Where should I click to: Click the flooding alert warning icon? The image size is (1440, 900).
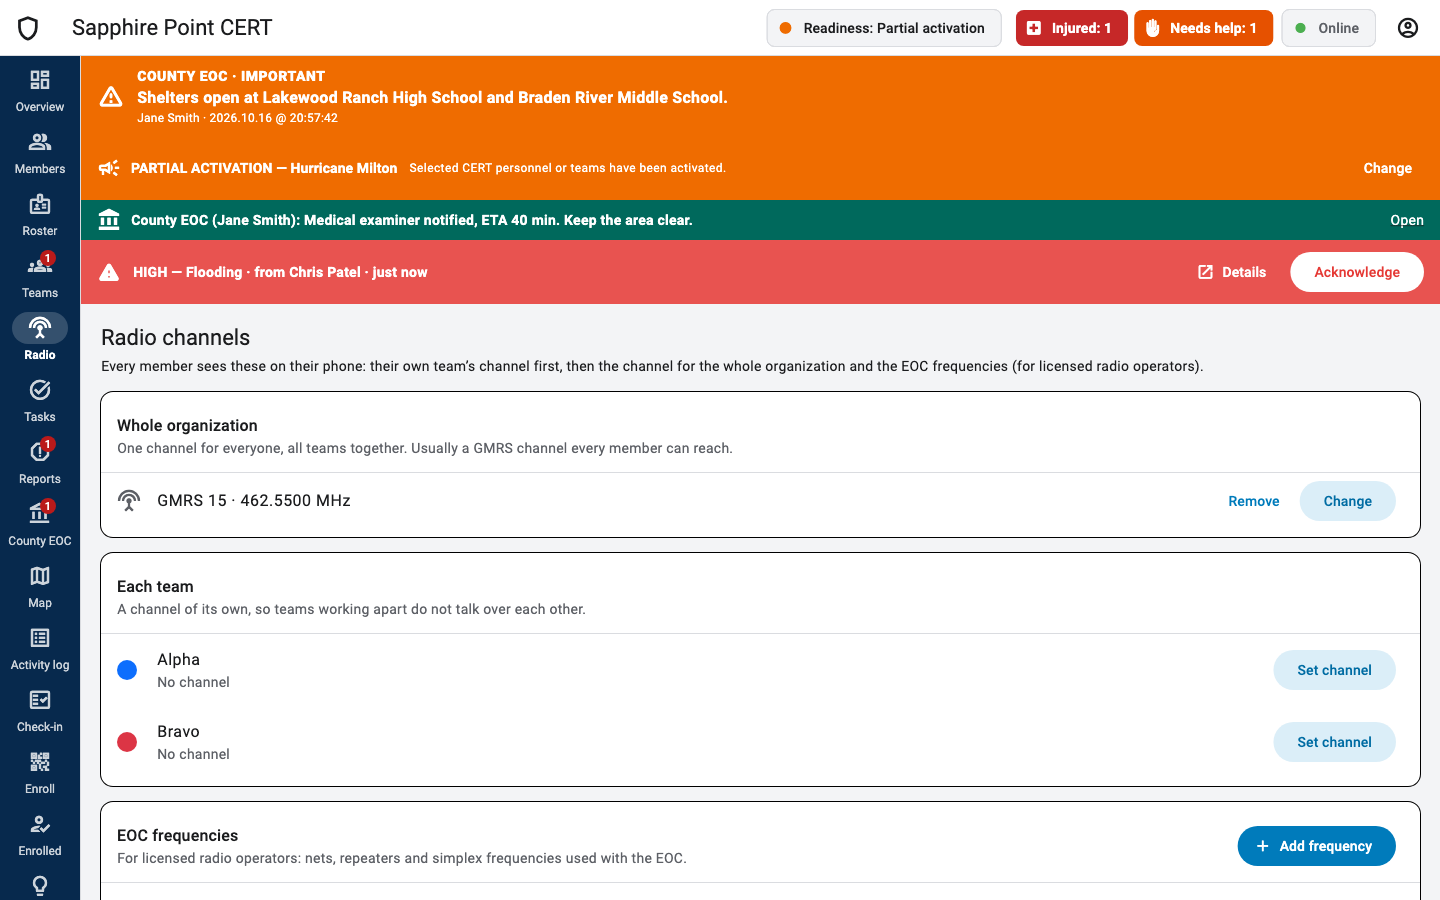coord(109,272)
